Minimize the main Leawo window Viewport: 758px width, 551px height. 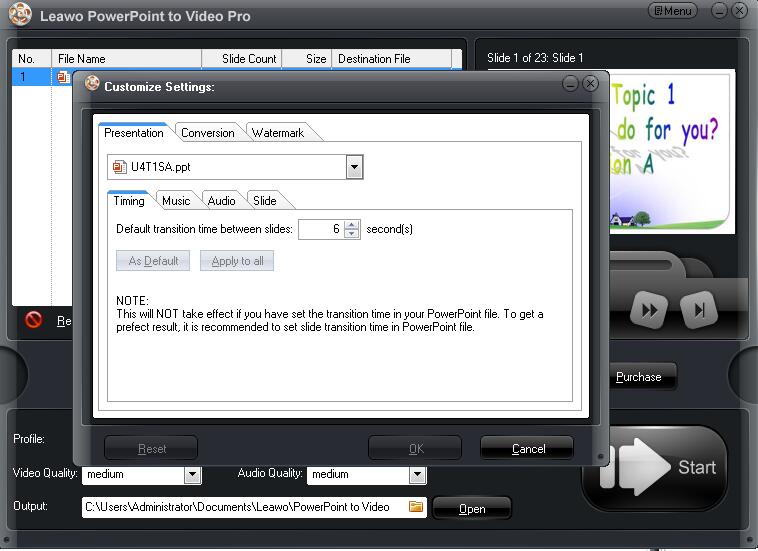(x=719, y=11)
